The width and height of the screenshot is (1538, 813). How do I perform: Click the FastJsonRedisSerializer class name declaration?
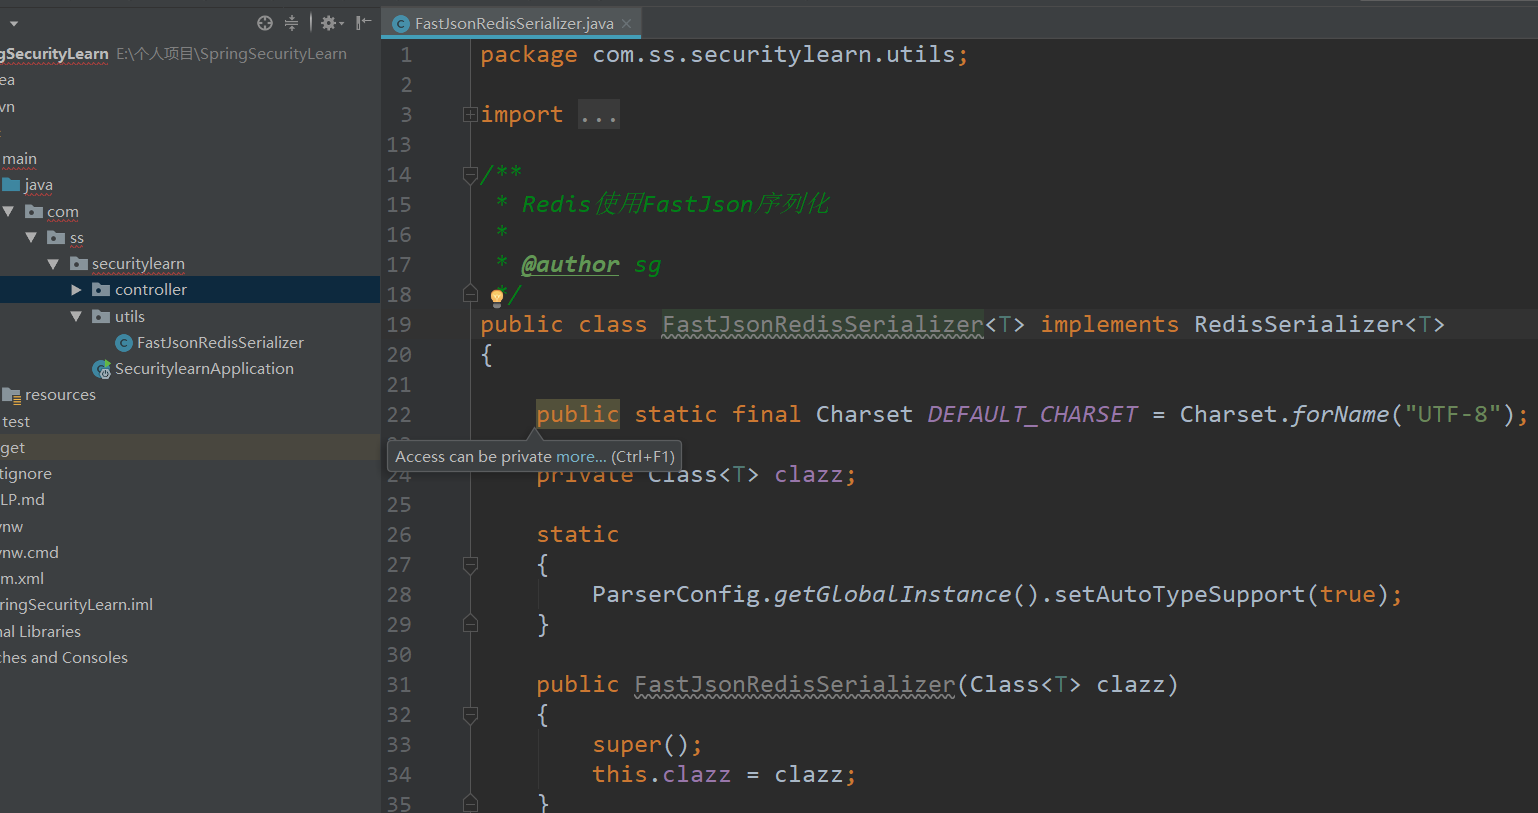tap(822, 324)
